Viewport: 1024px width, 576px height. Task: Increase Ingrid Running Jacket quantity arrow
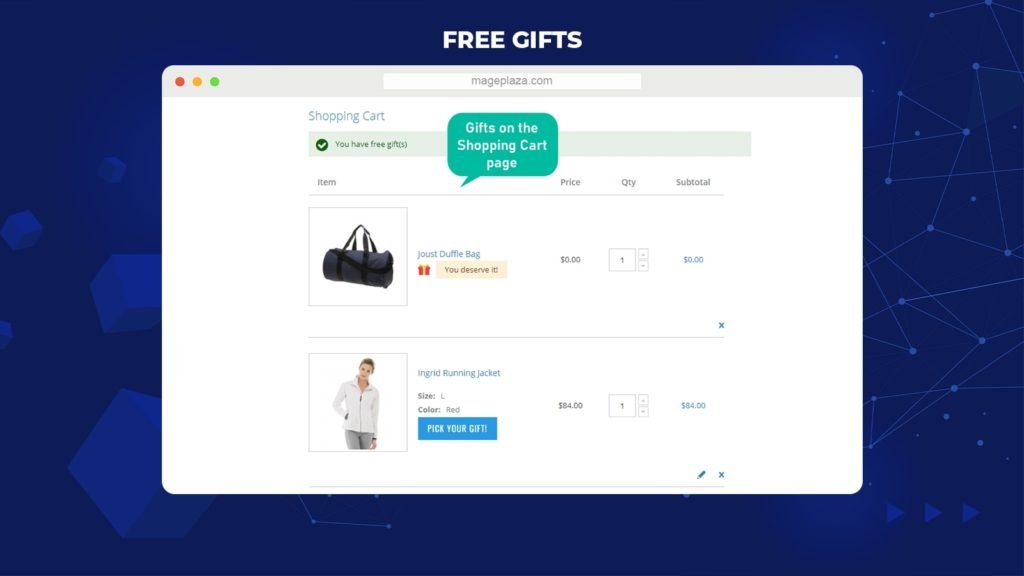643,400
